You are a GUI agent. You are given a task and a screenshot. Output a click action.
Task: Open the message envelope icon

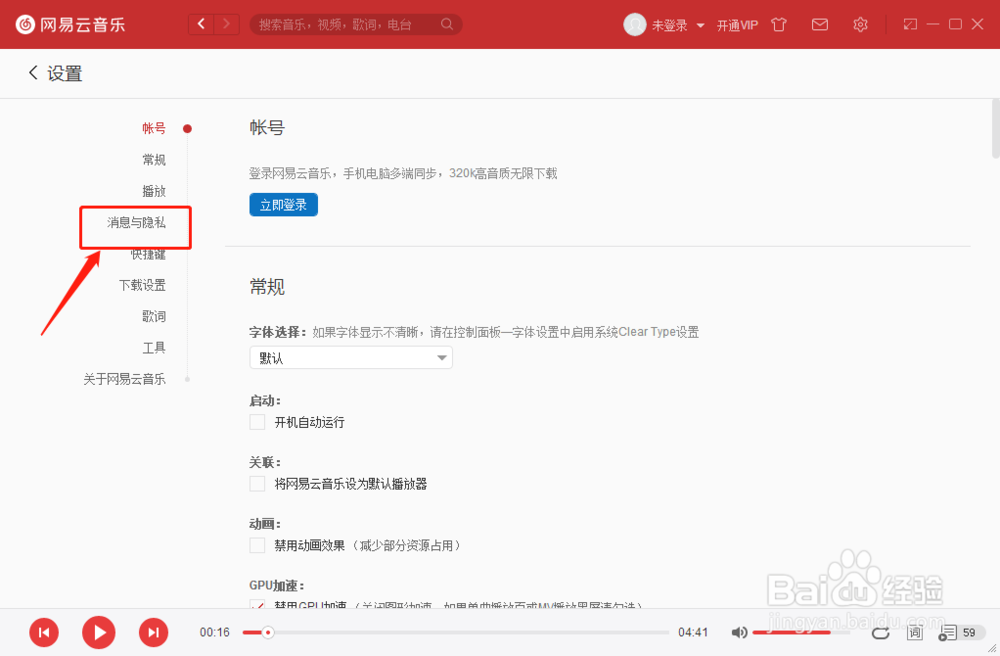pyautogui.click(x=819, y=24)
